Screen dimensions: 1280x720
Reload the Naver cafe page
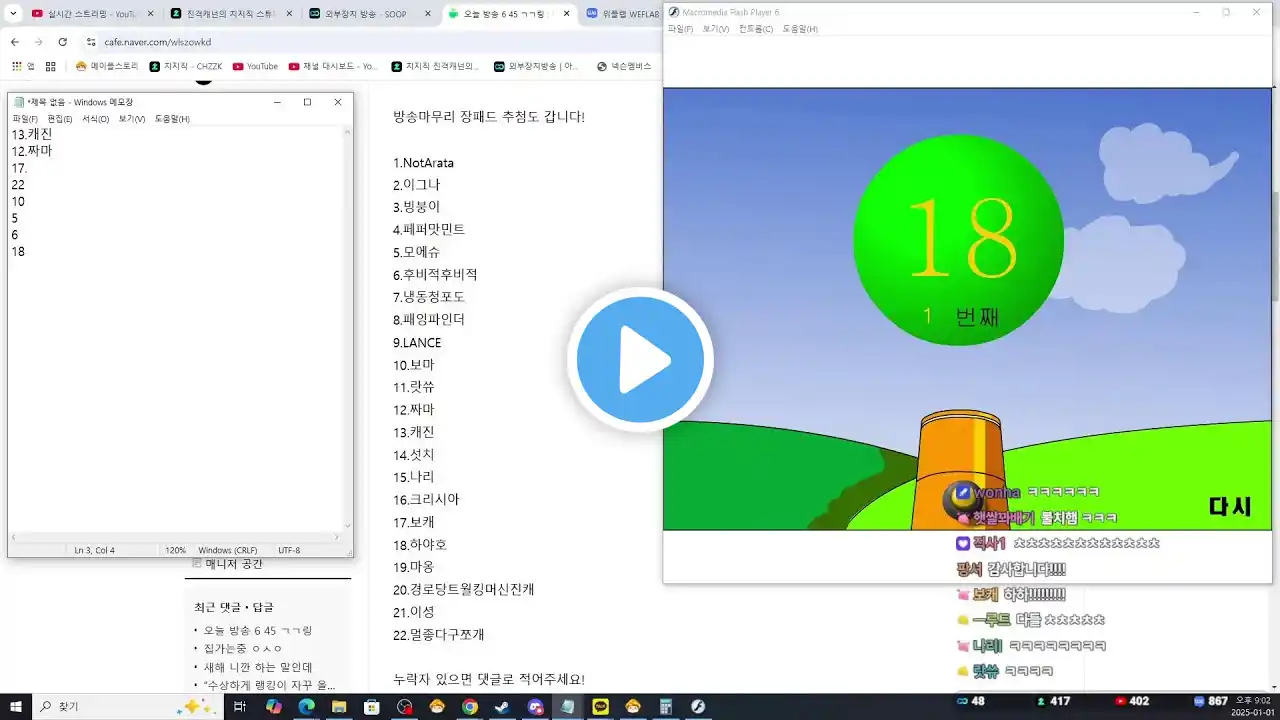[62, 42]
